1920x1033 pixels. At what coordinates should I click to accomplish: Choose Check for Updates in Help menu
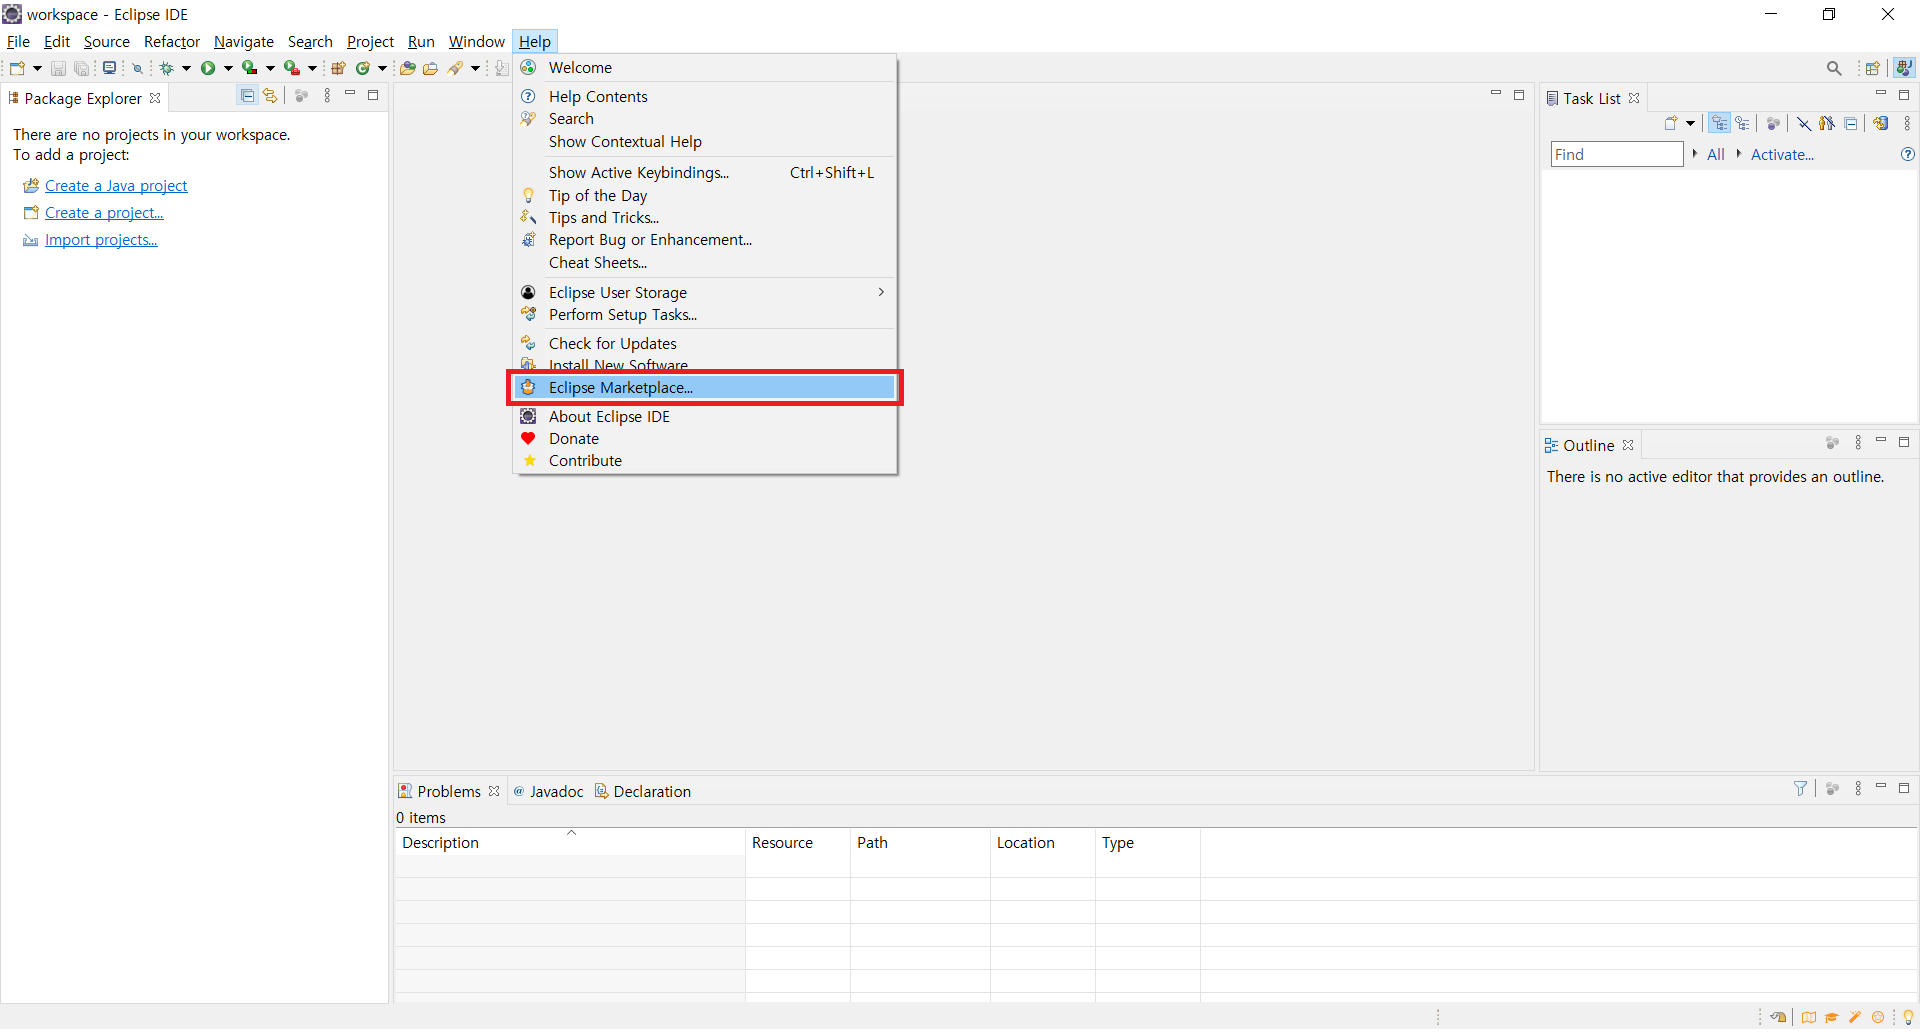click(x=705, y=344)
